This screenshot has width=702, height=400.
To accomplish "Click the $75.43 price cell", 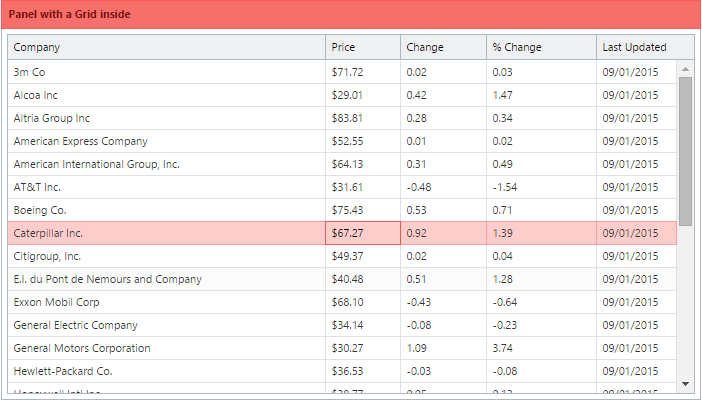I will click(363, 210).
